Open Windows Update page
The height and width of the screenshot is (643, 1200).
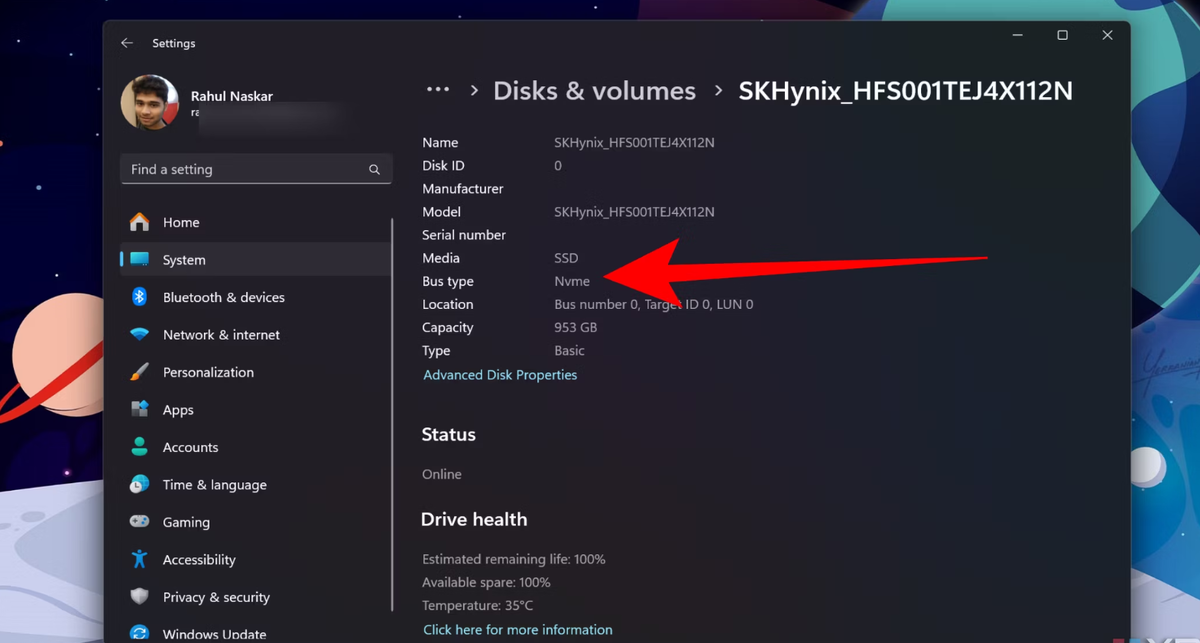click(x=255, y=633)
